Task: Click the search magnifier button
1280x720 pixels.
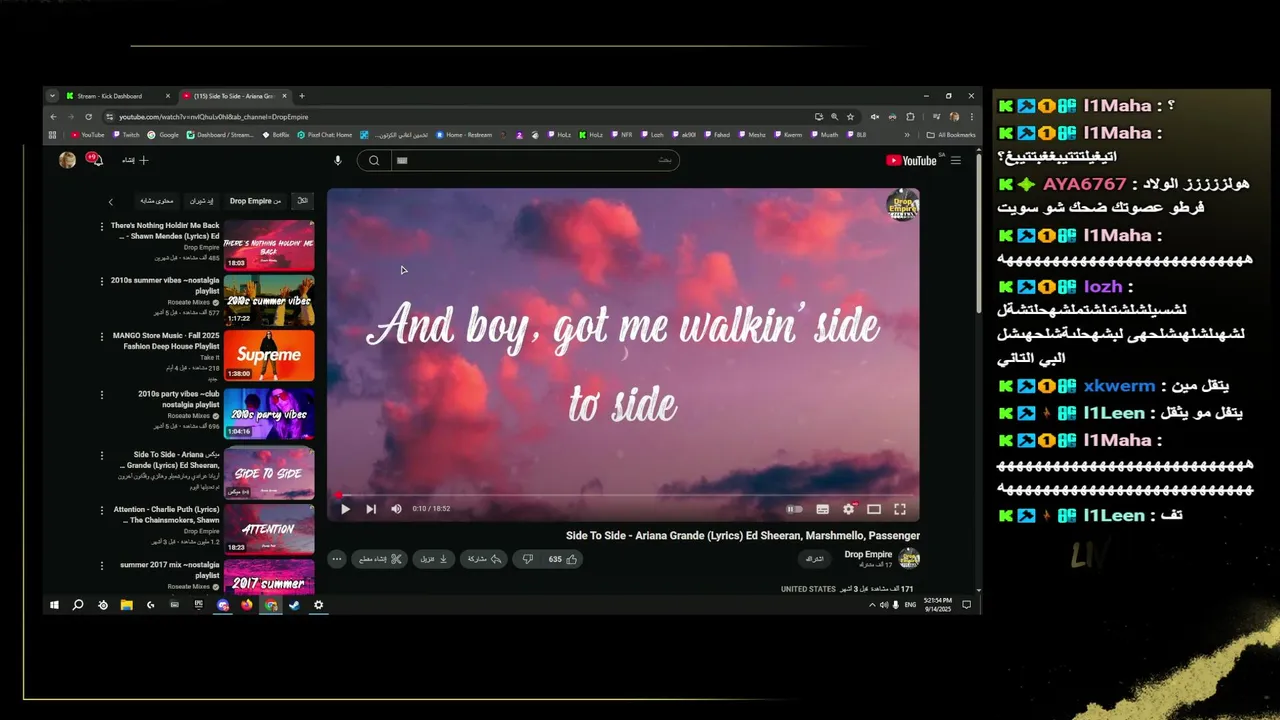Action: pos(374,160)
